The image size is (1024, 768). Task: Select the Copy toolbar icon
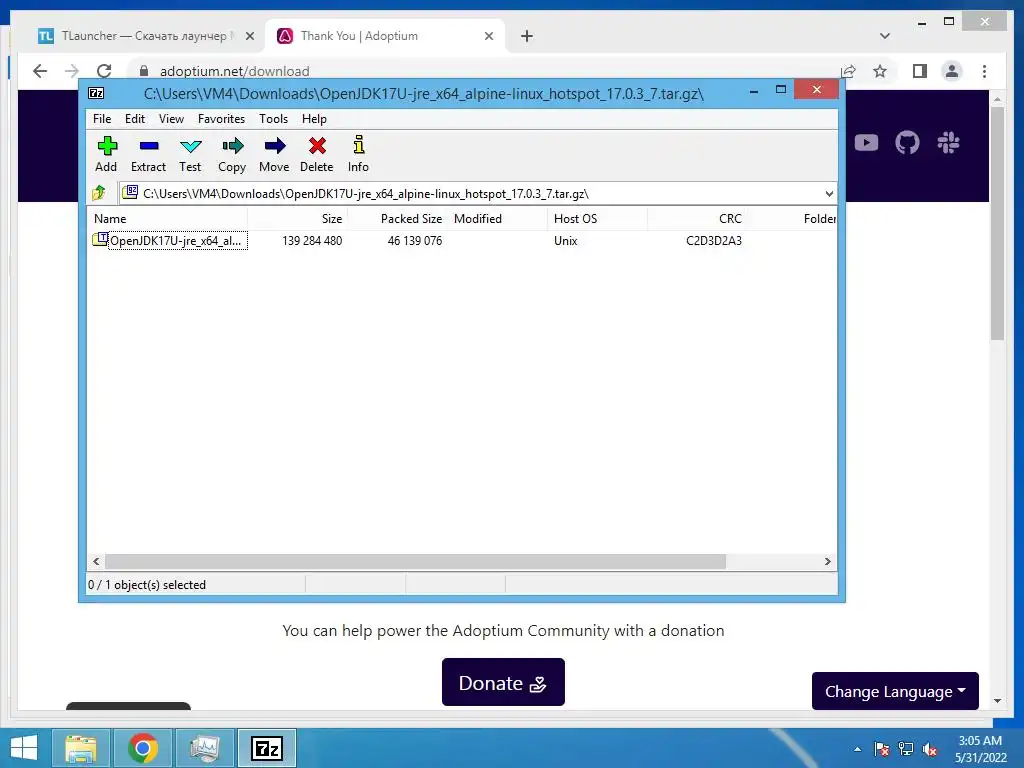232,154
